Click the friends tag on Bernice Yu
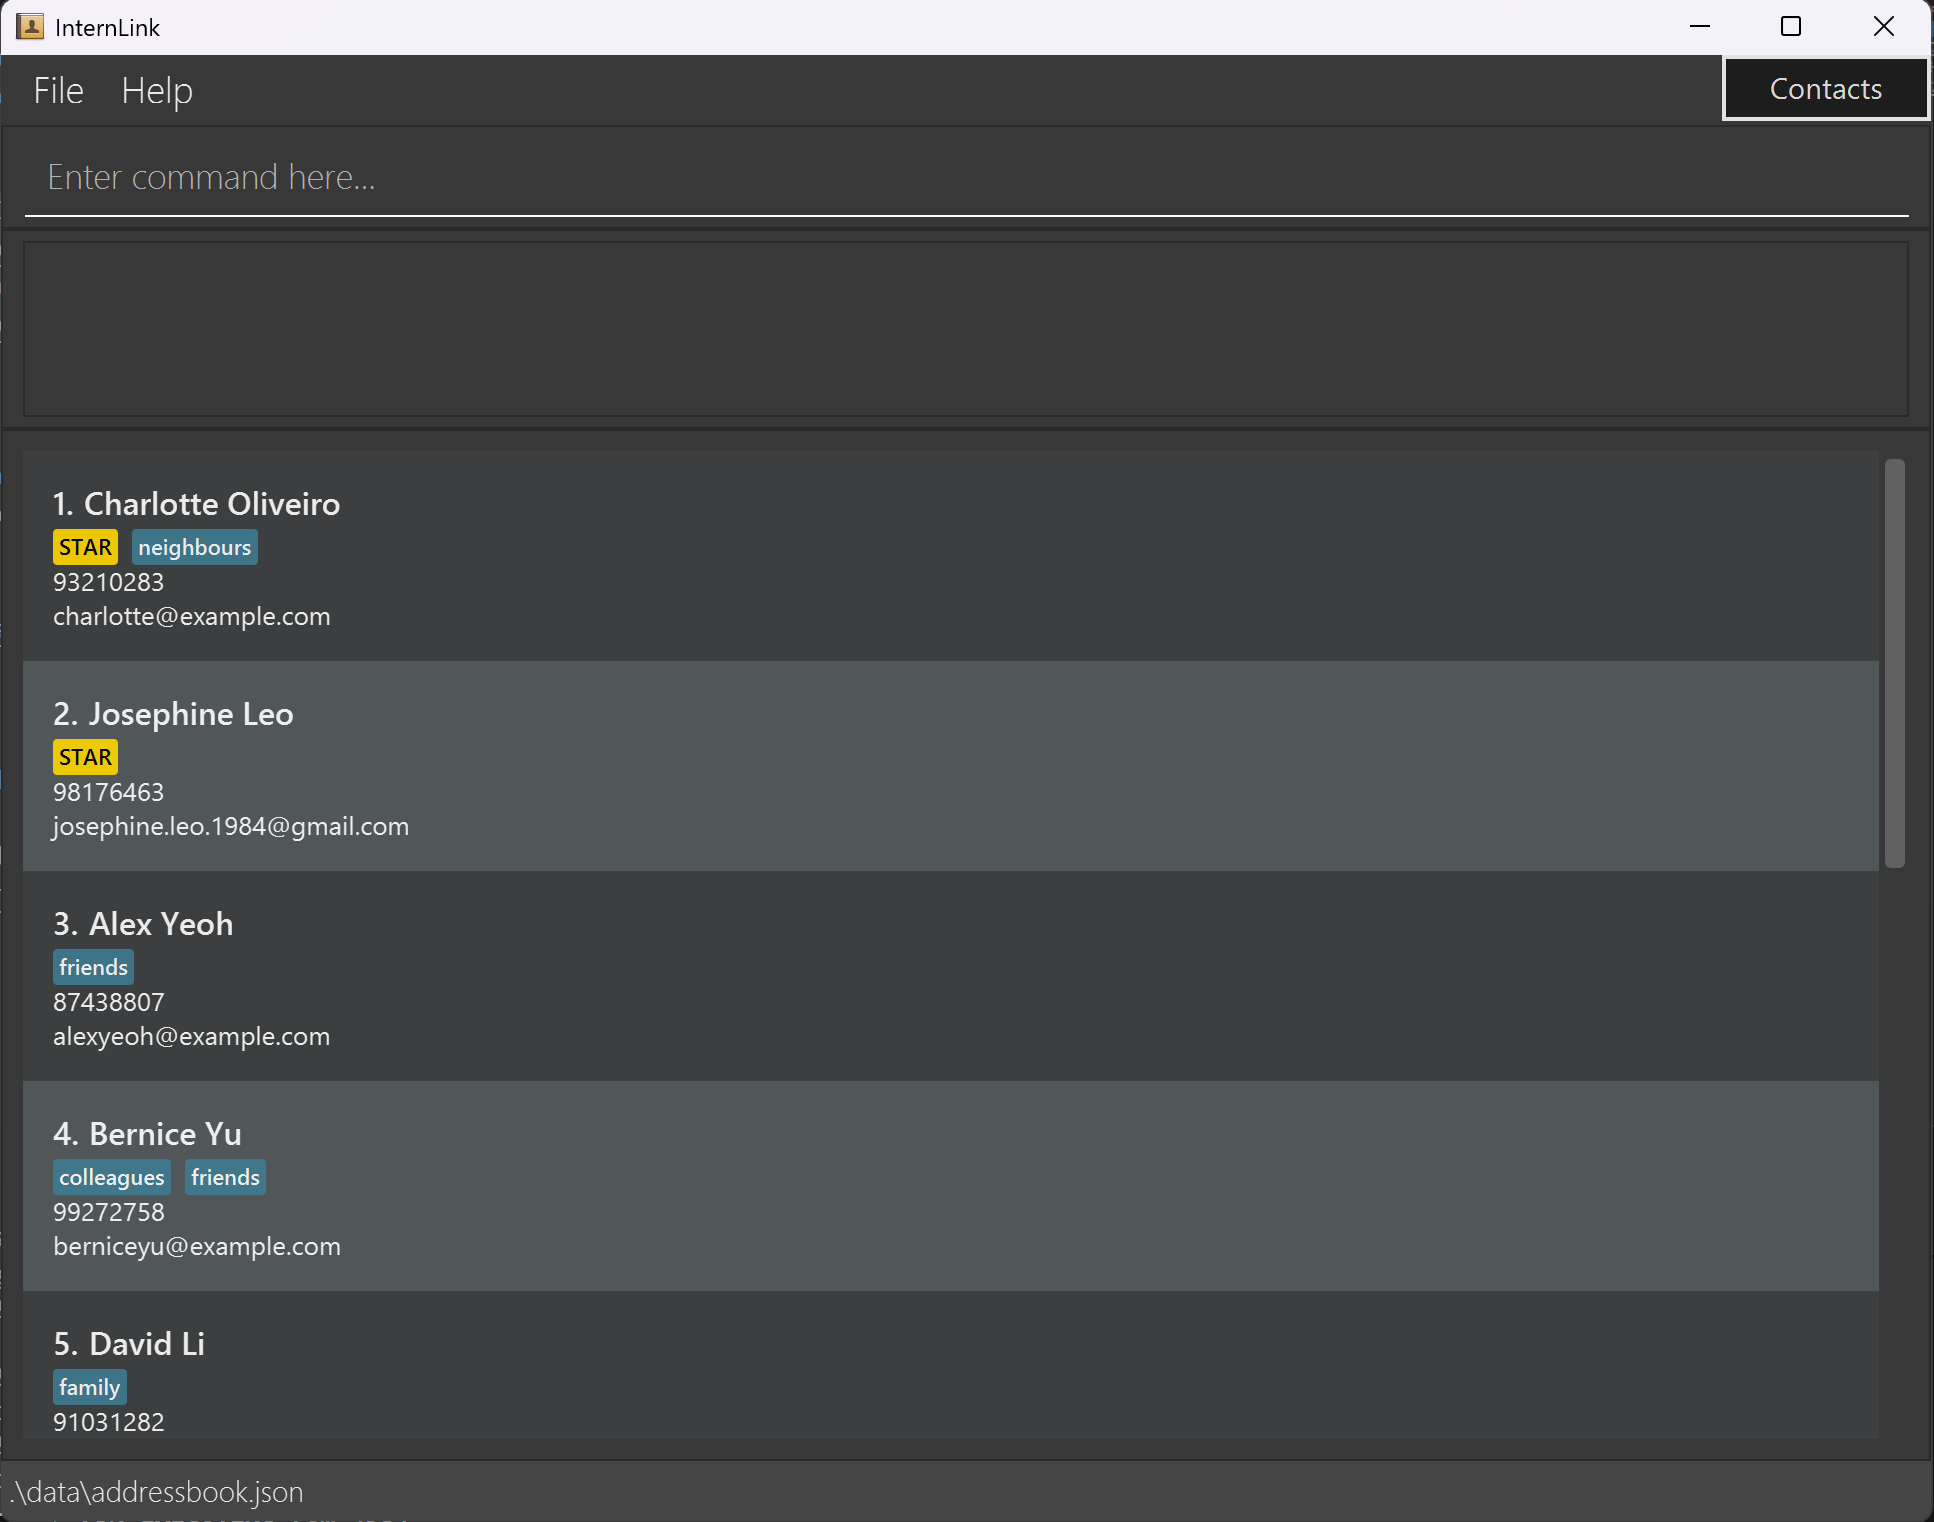 (x=225, y=1178)
